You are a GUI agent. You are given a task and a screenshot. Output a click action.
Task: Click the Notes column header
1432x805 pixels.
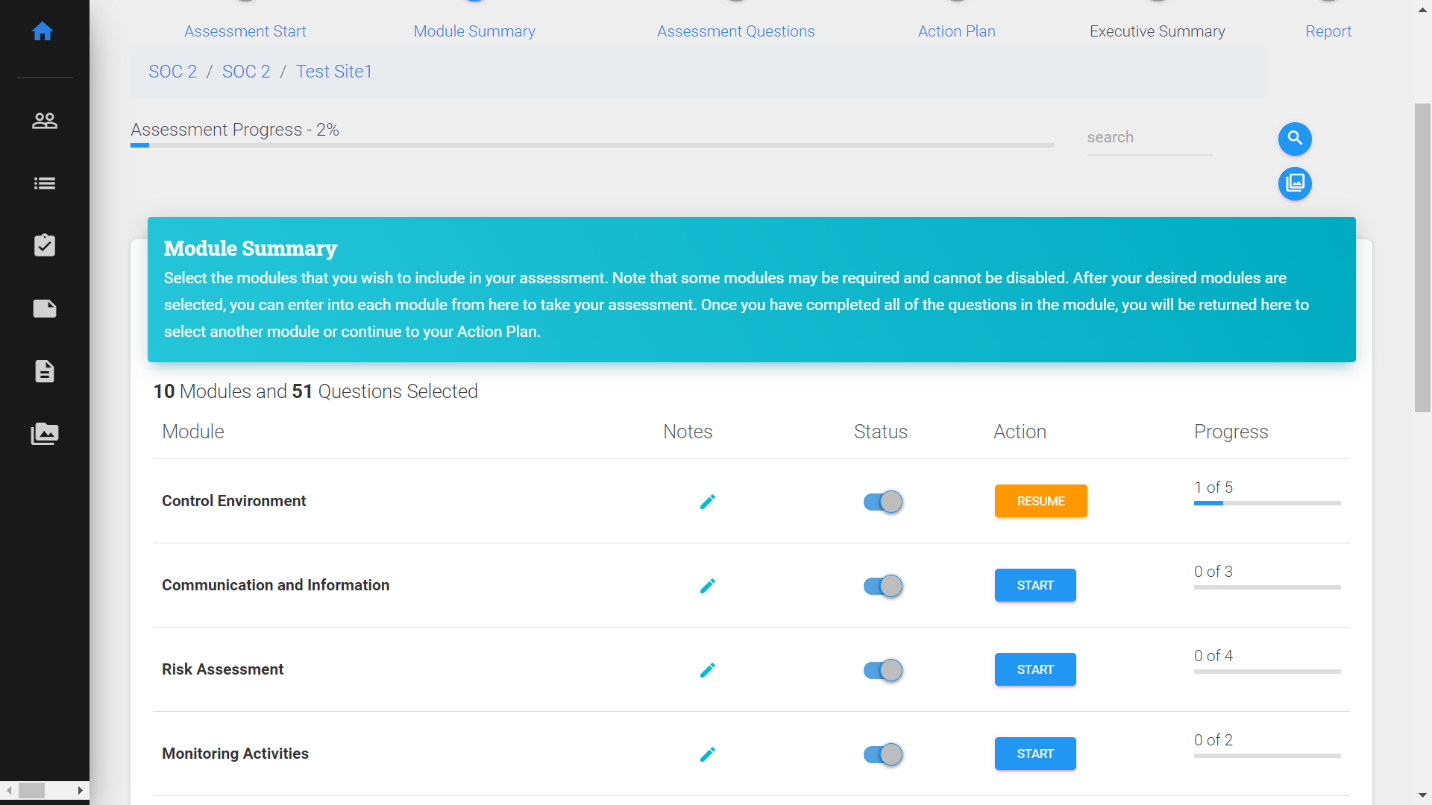pos(688,431)
